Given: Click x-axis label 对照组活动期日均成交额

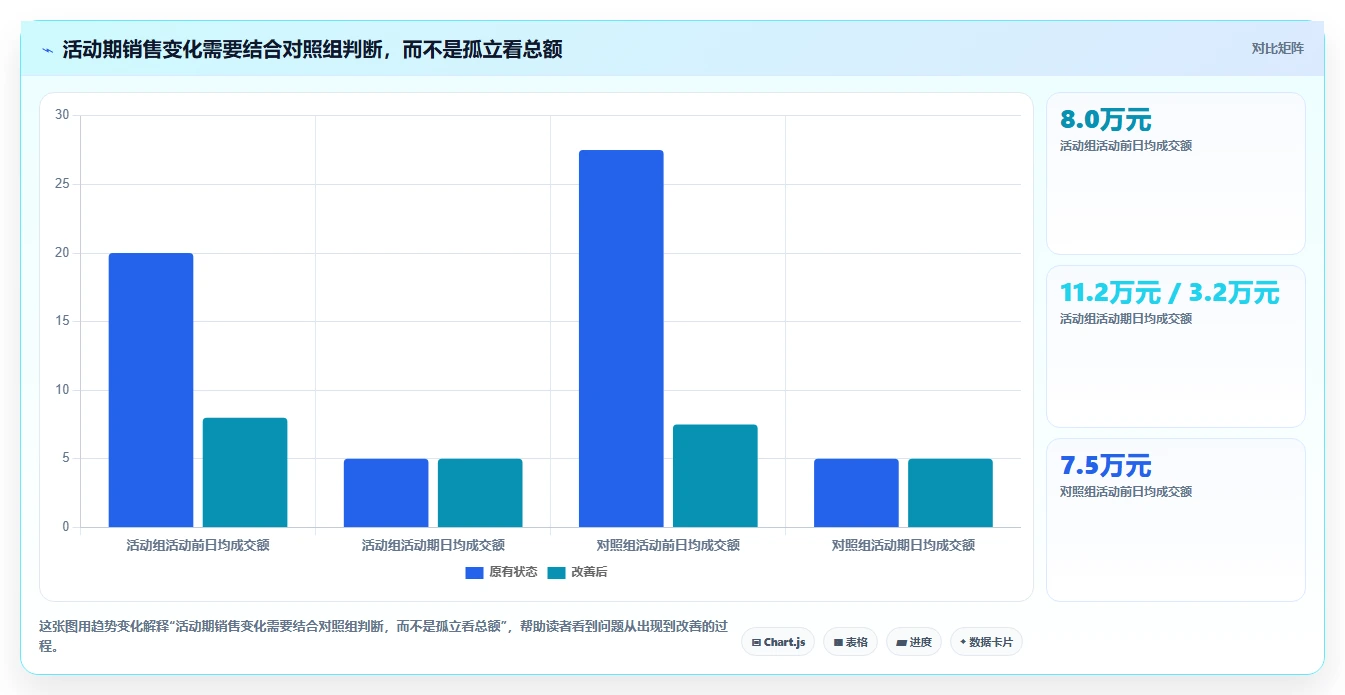Looking at the screenshot, I should coord(903,545).
